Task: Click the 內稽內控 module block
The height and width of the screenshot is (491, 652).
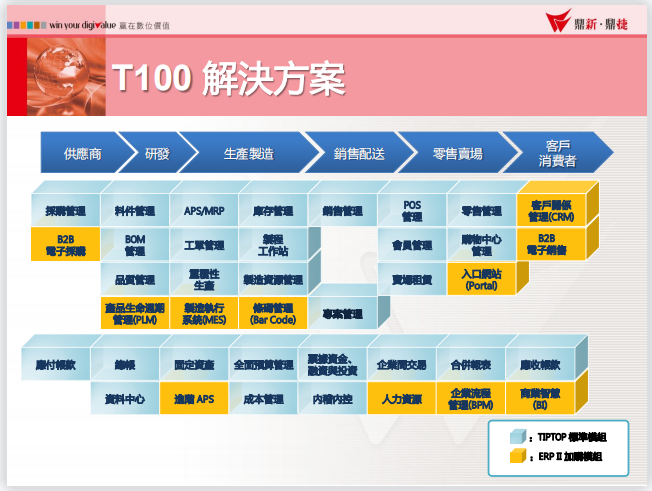Action: click(333, 398)
